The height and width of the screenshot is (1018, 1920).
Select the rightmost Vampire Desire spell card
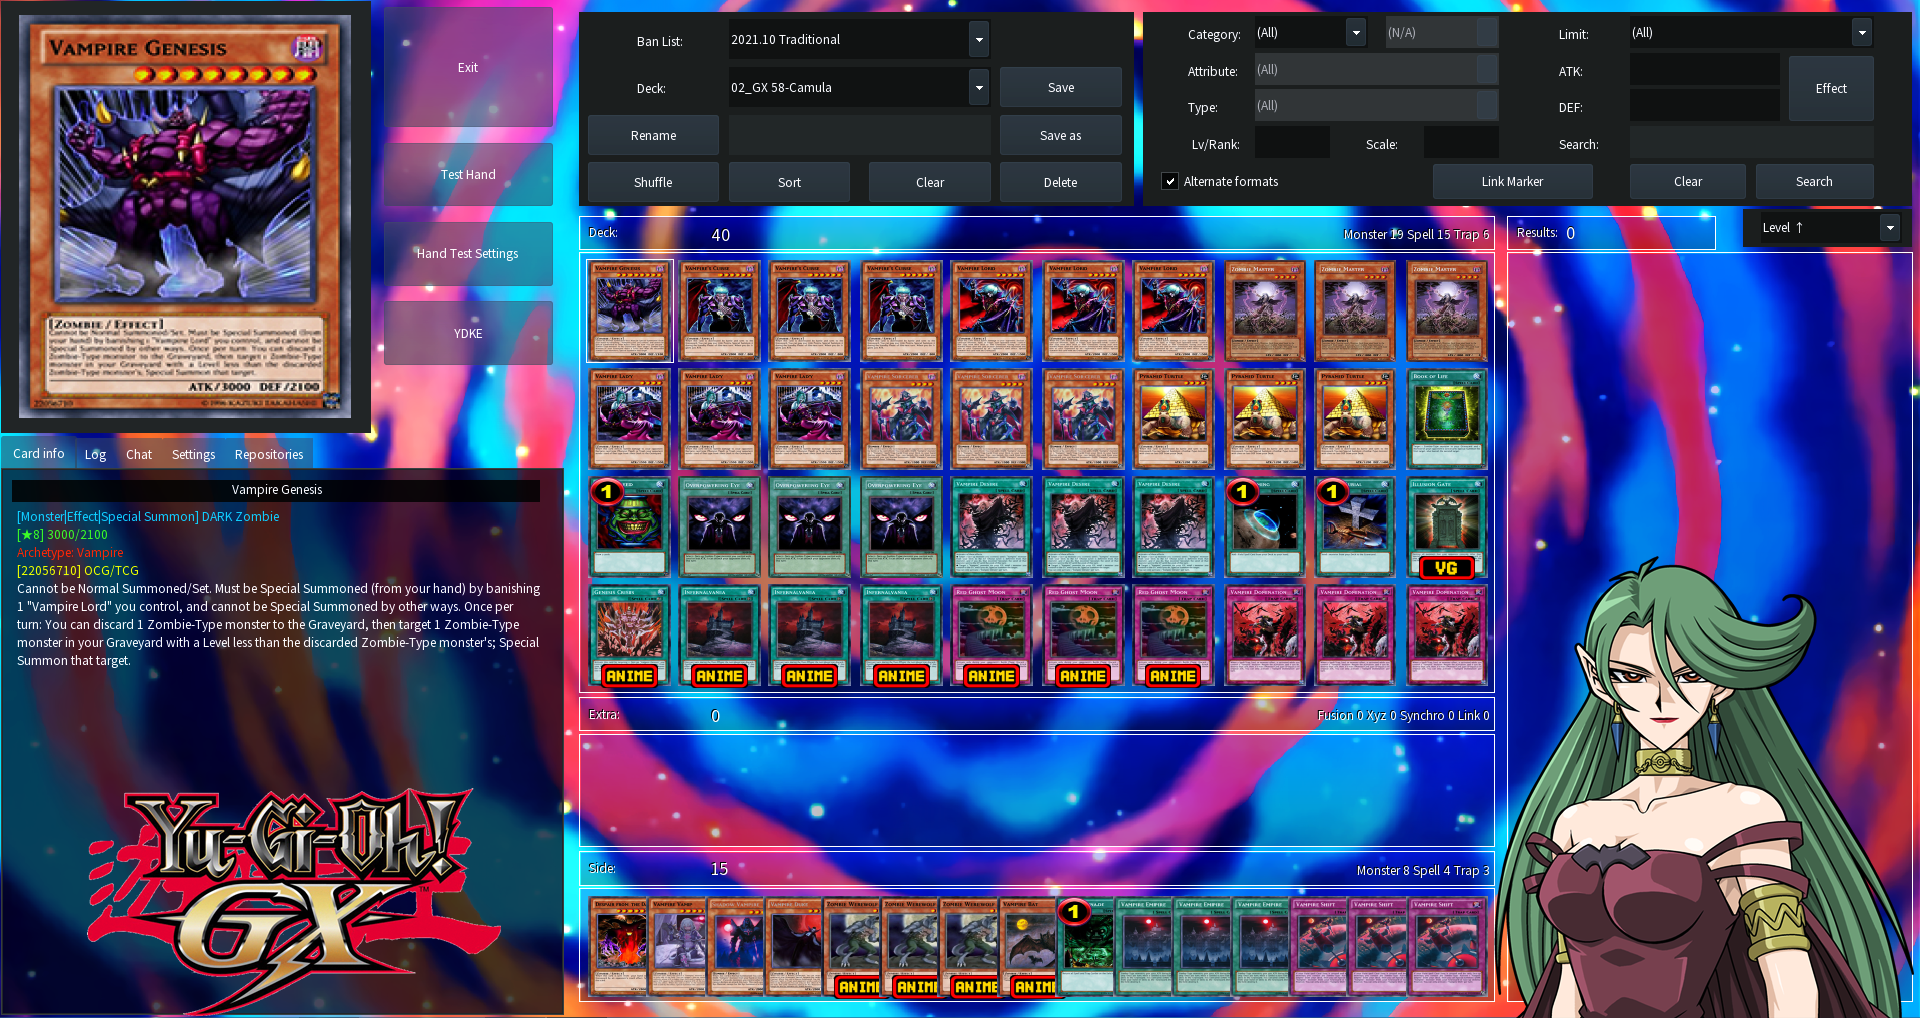[x=1173, y=527]
